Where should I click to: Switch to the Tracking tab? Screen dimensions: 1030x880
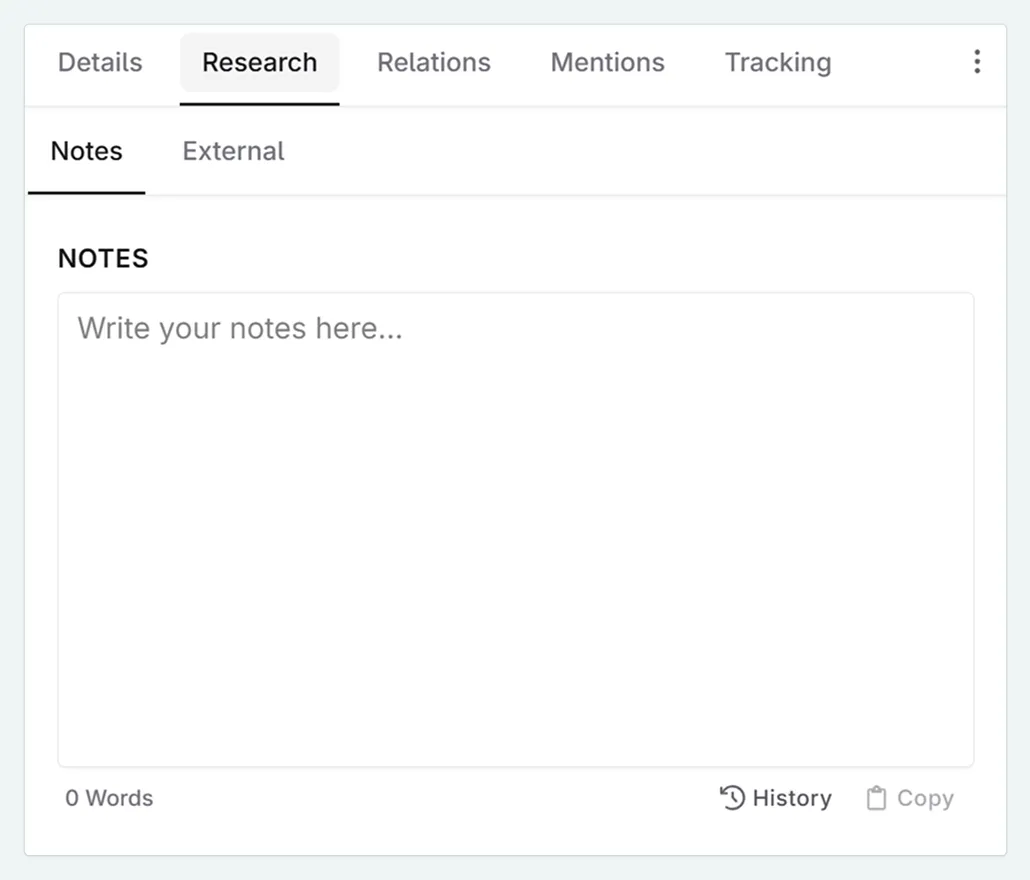[777, 62]
